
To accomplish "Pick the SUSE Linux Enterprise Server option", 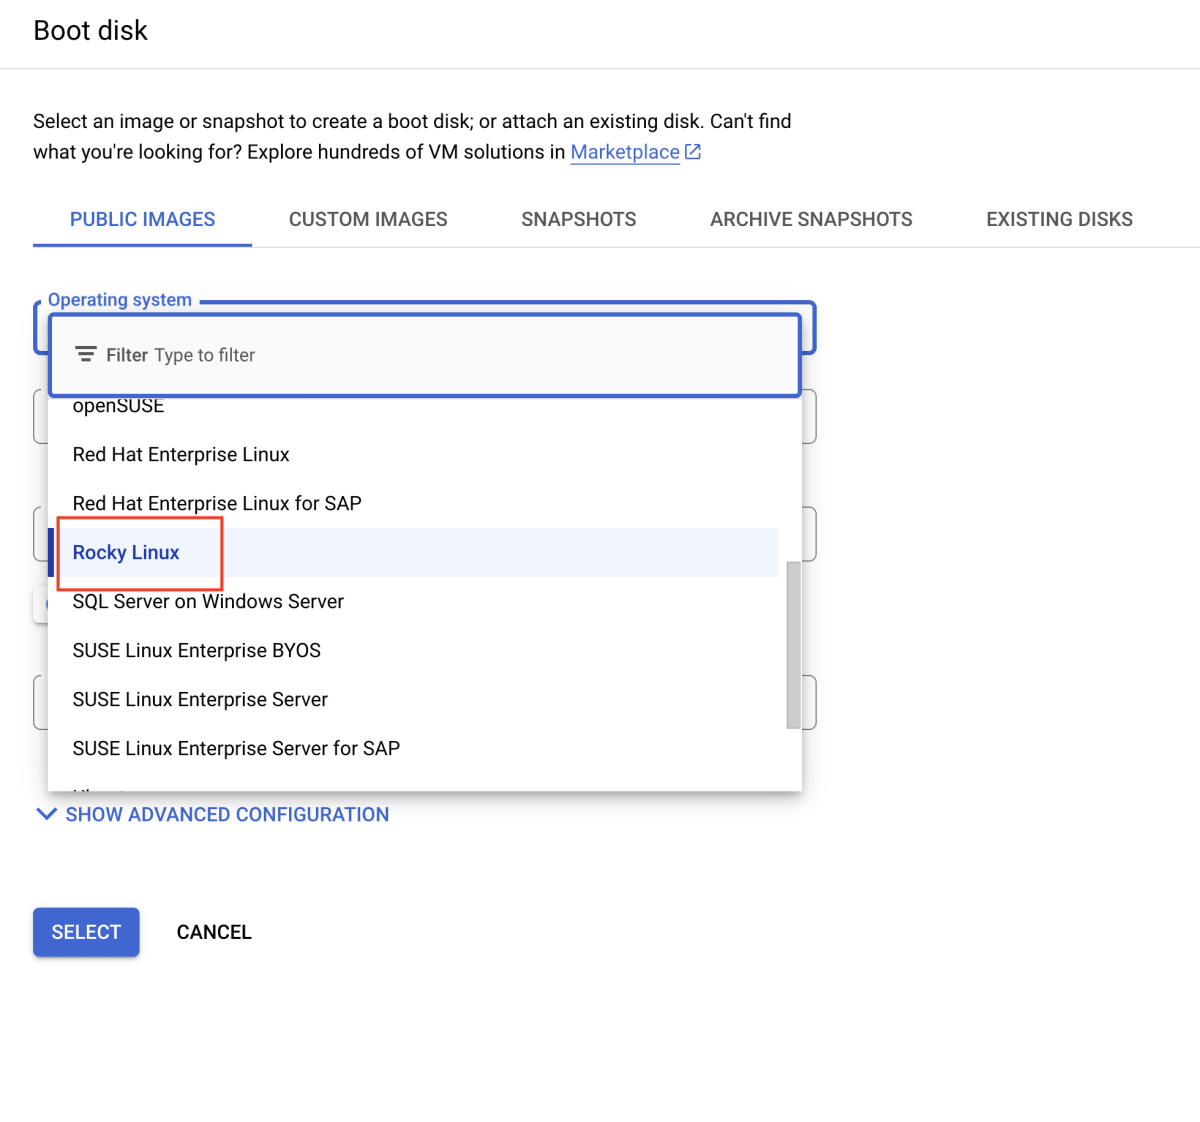I will click(x=412, y=700).
